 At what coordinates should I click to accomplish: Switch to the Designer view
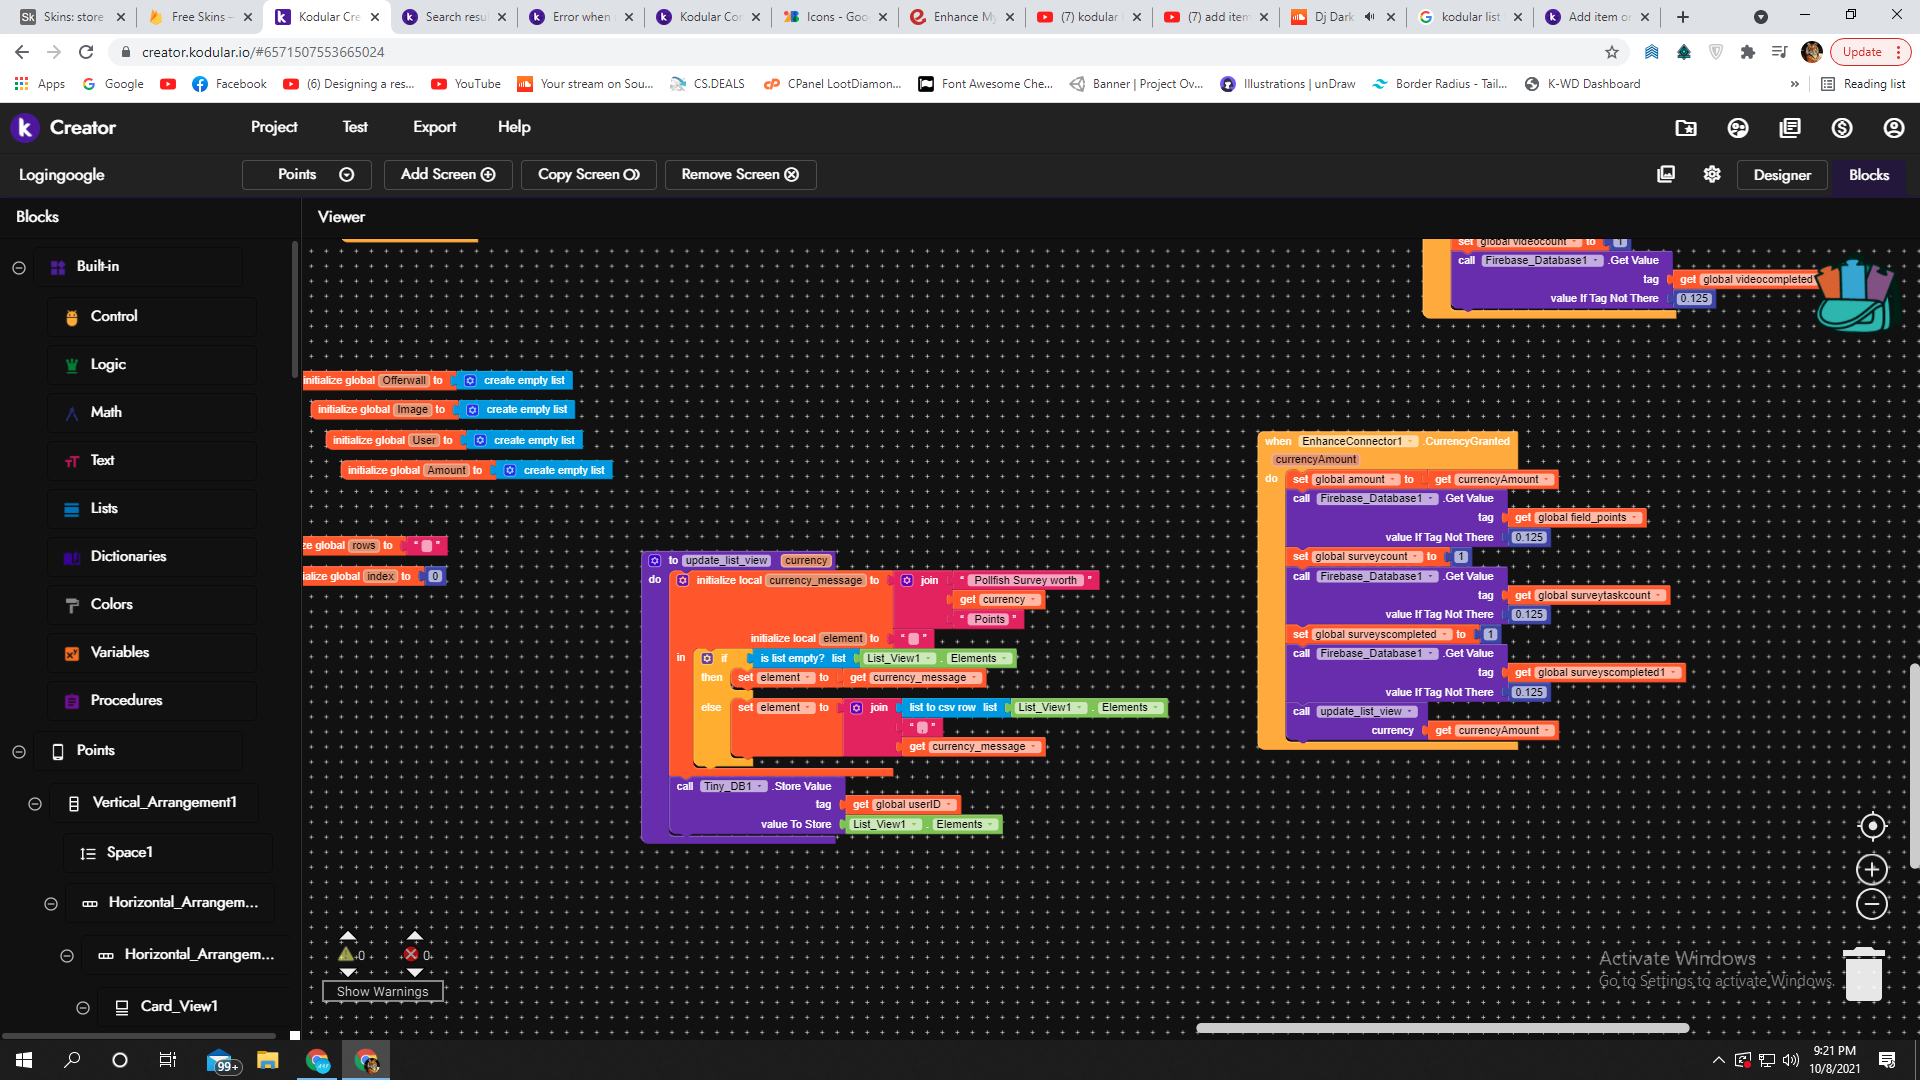(x=1781, y=175)
